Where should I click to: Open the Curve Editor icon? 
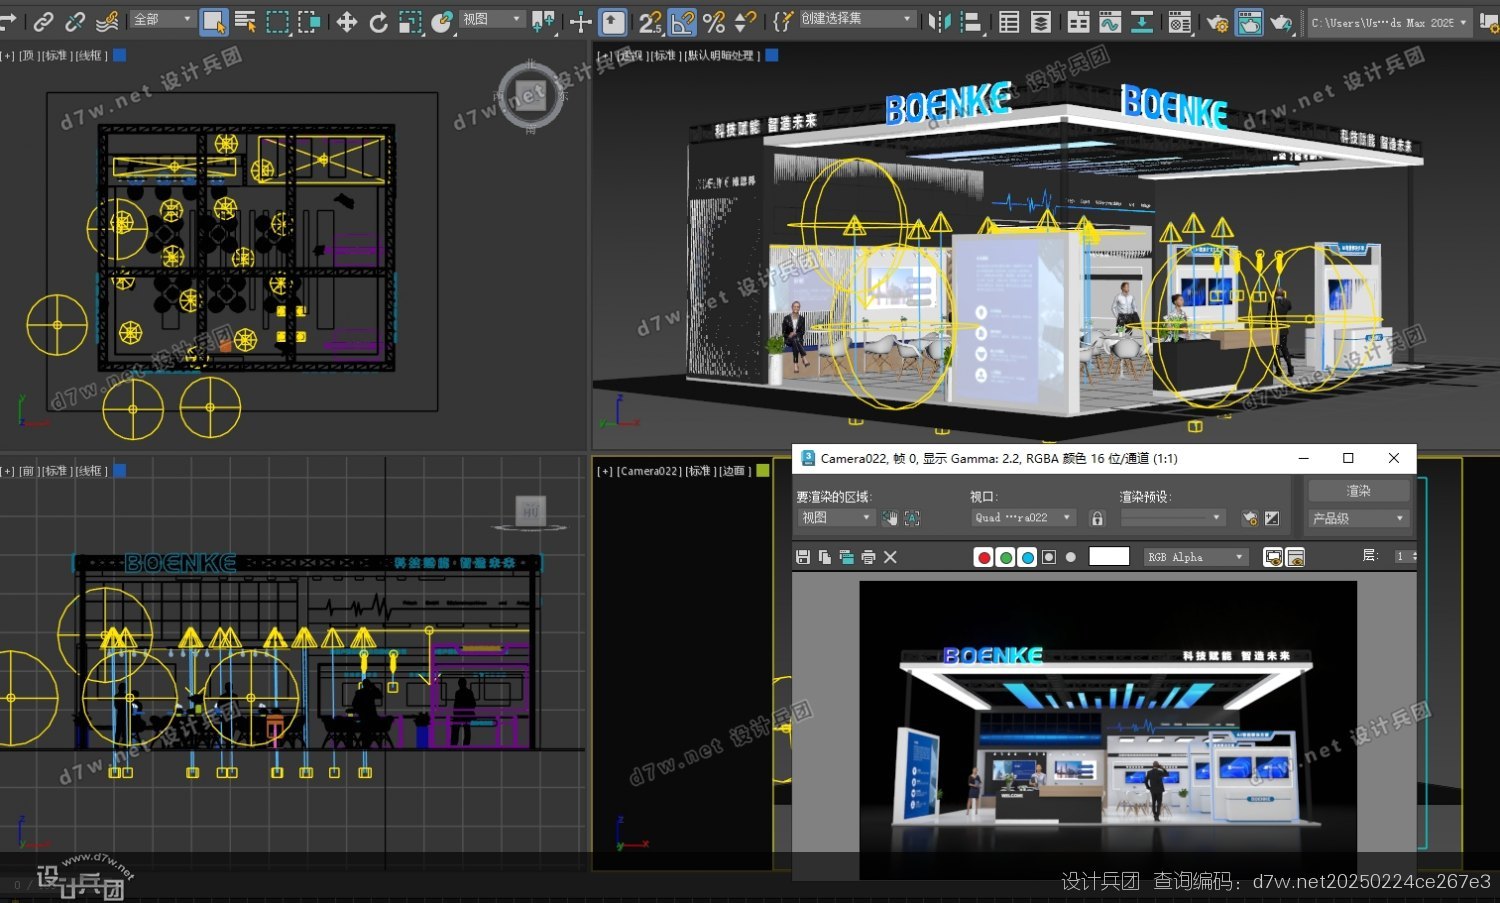[x=1110, y=21]
